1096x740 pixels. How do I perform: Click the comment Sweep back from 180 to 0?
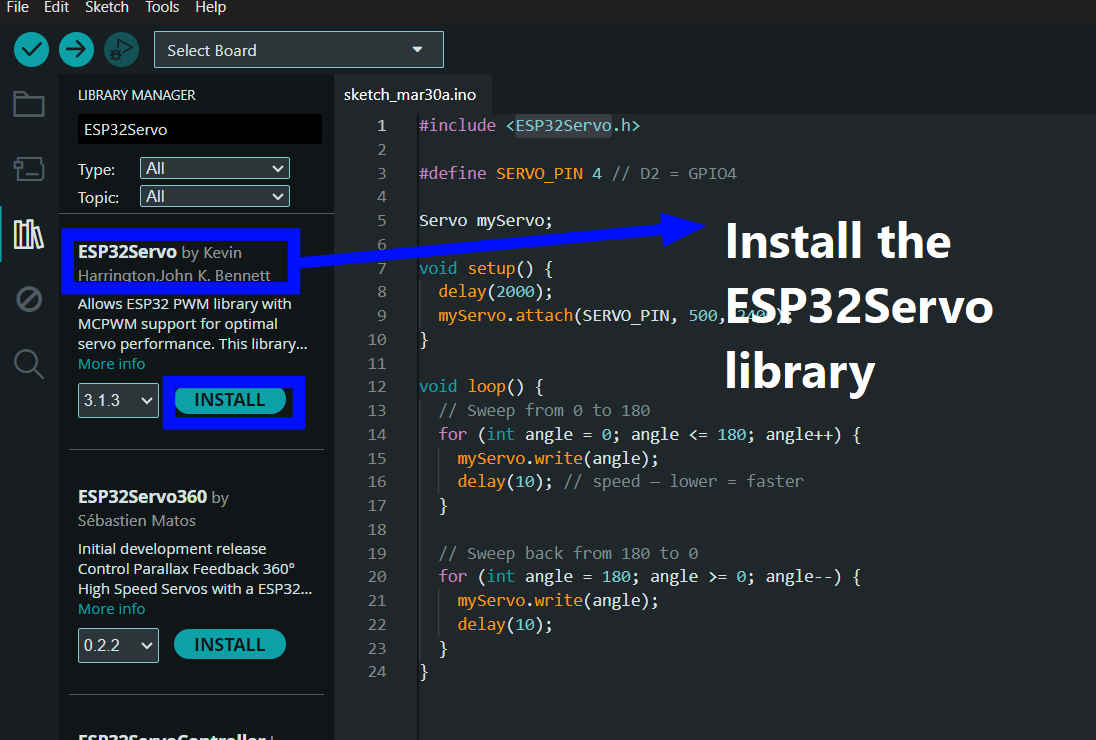pos(568,553)
